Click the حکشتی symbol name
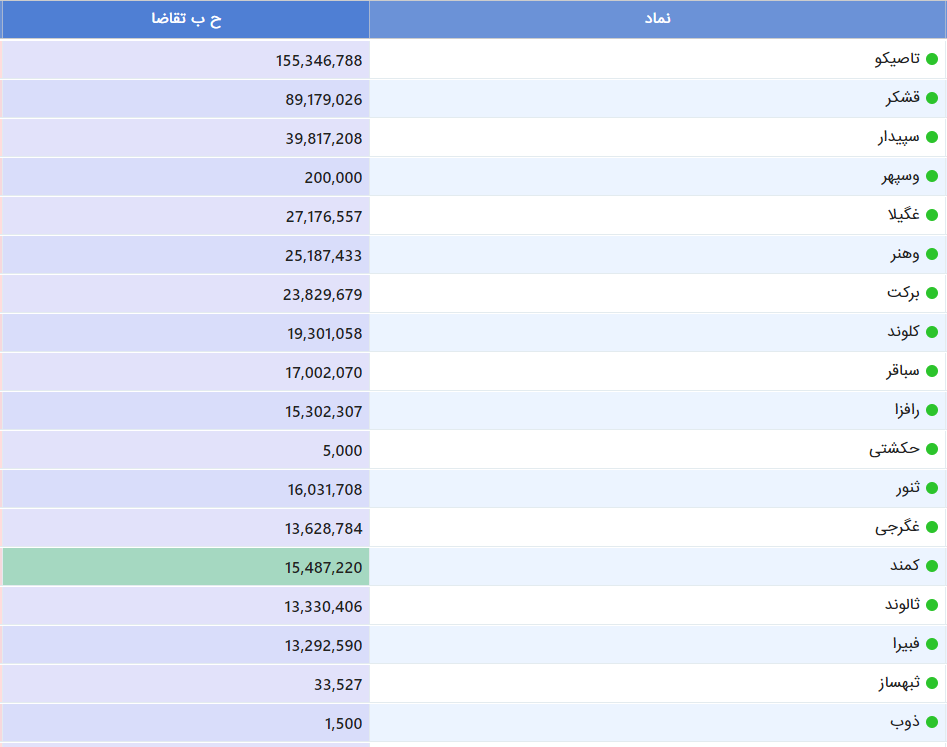 894,449
